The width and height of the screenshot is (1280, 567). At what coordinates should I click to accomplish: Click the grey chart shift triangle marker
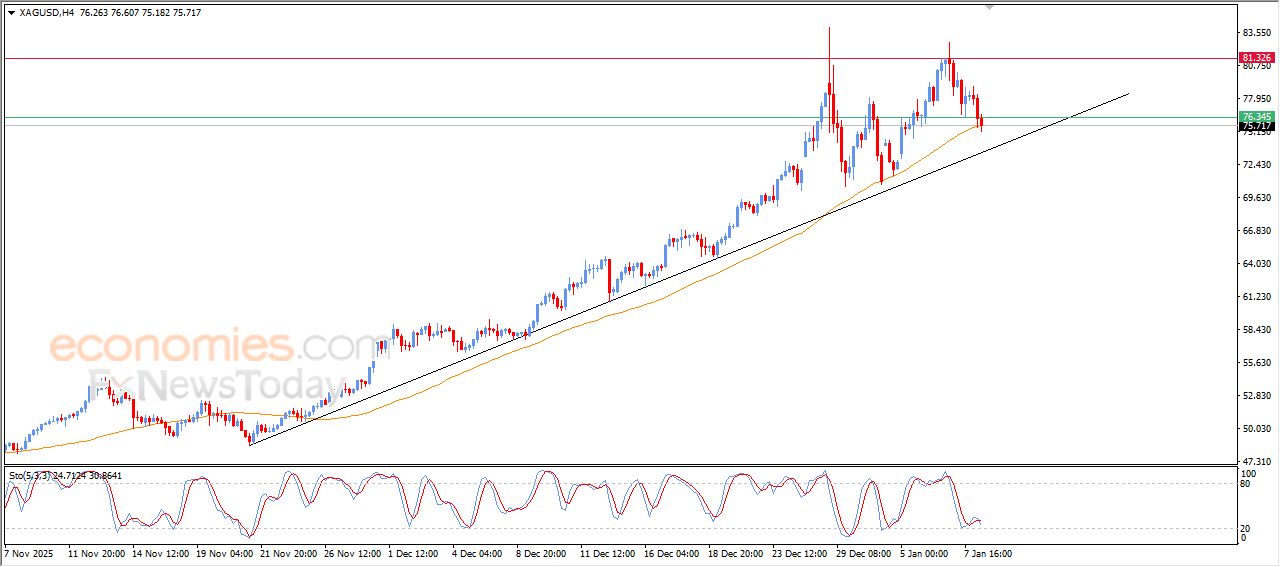coord(989,7)
